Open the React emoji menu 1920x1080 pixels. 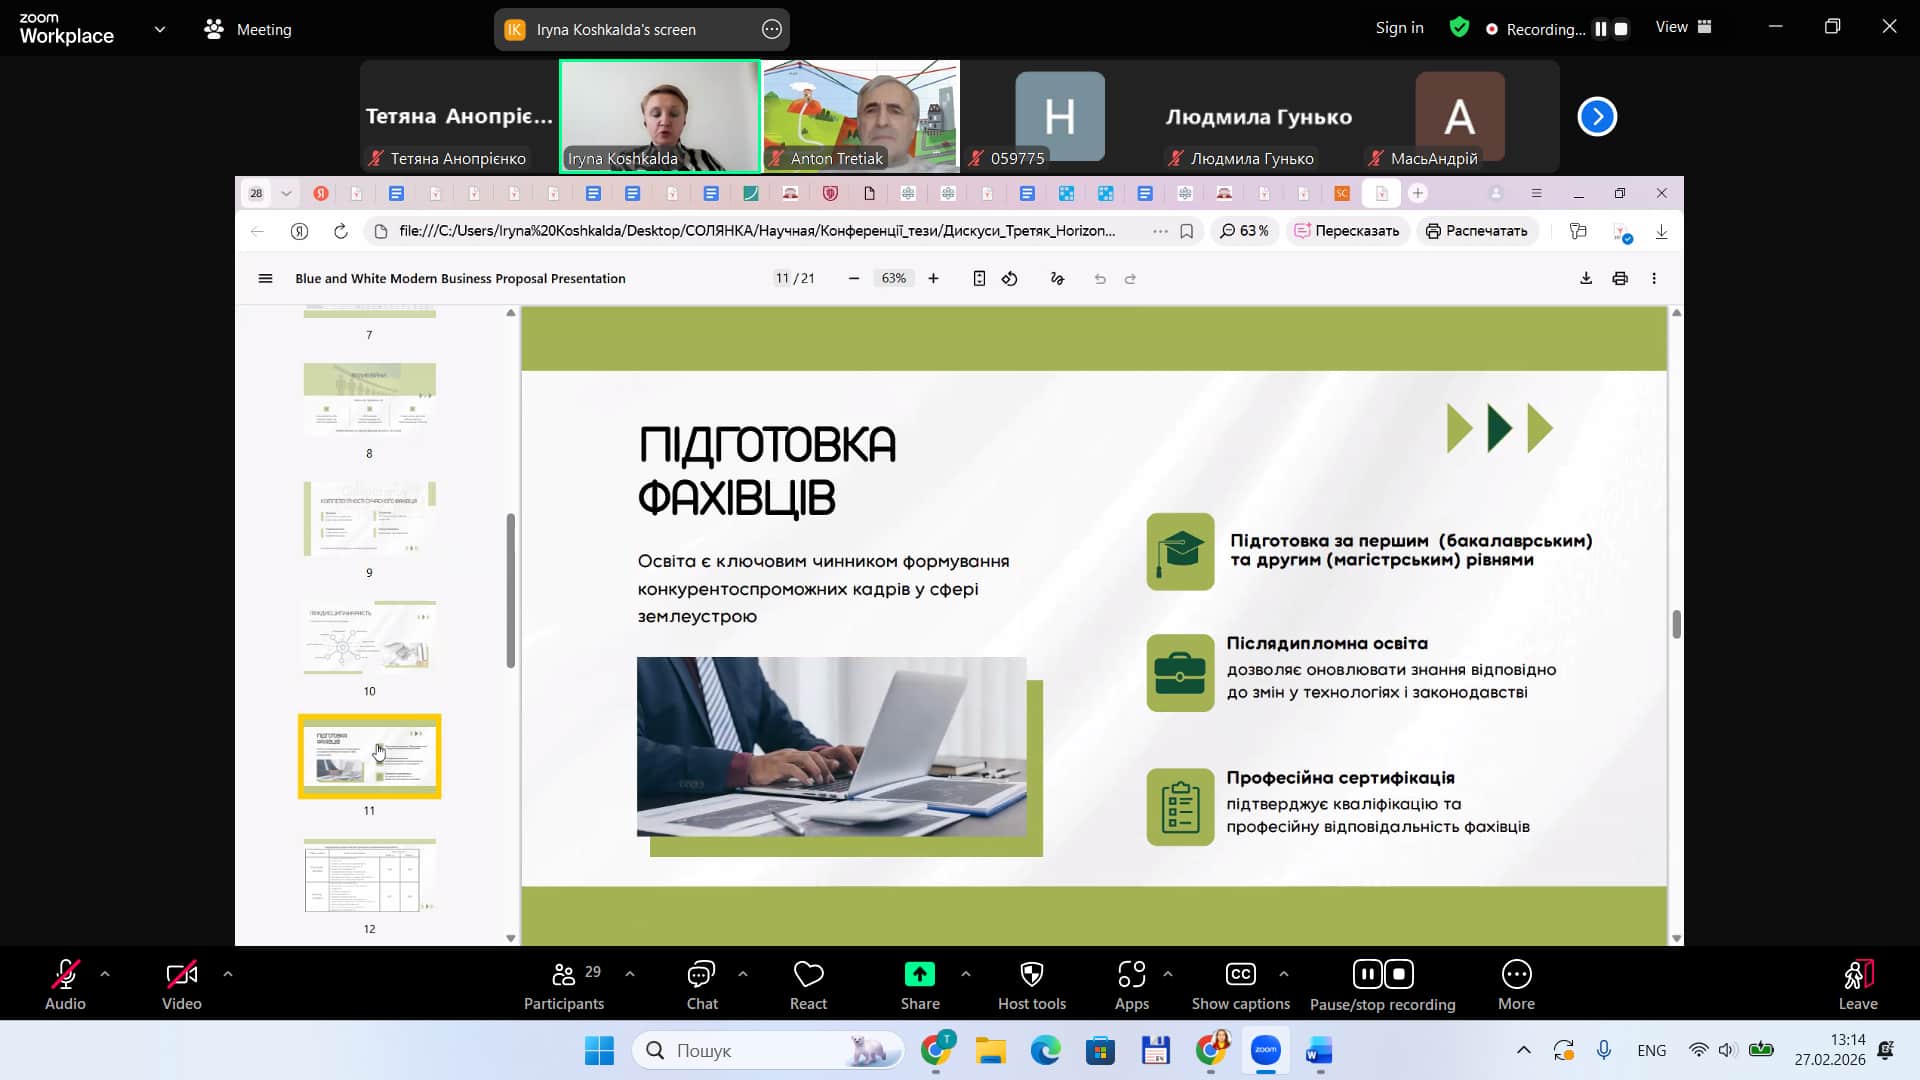coord(808,975)
